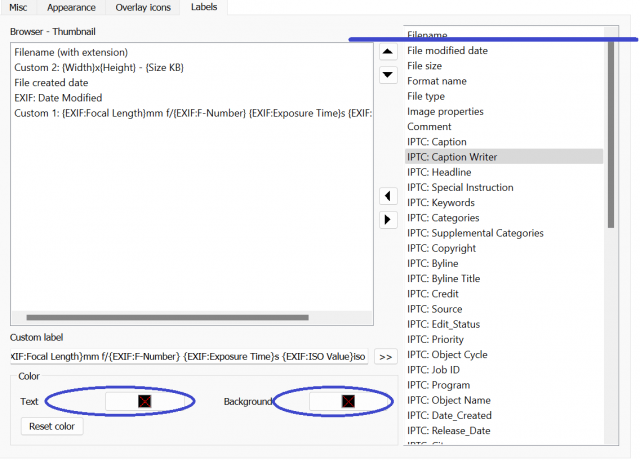Select 'IPTC: Byline Title' field
Screen dimensions: 640x460
(x=504, y=279)
